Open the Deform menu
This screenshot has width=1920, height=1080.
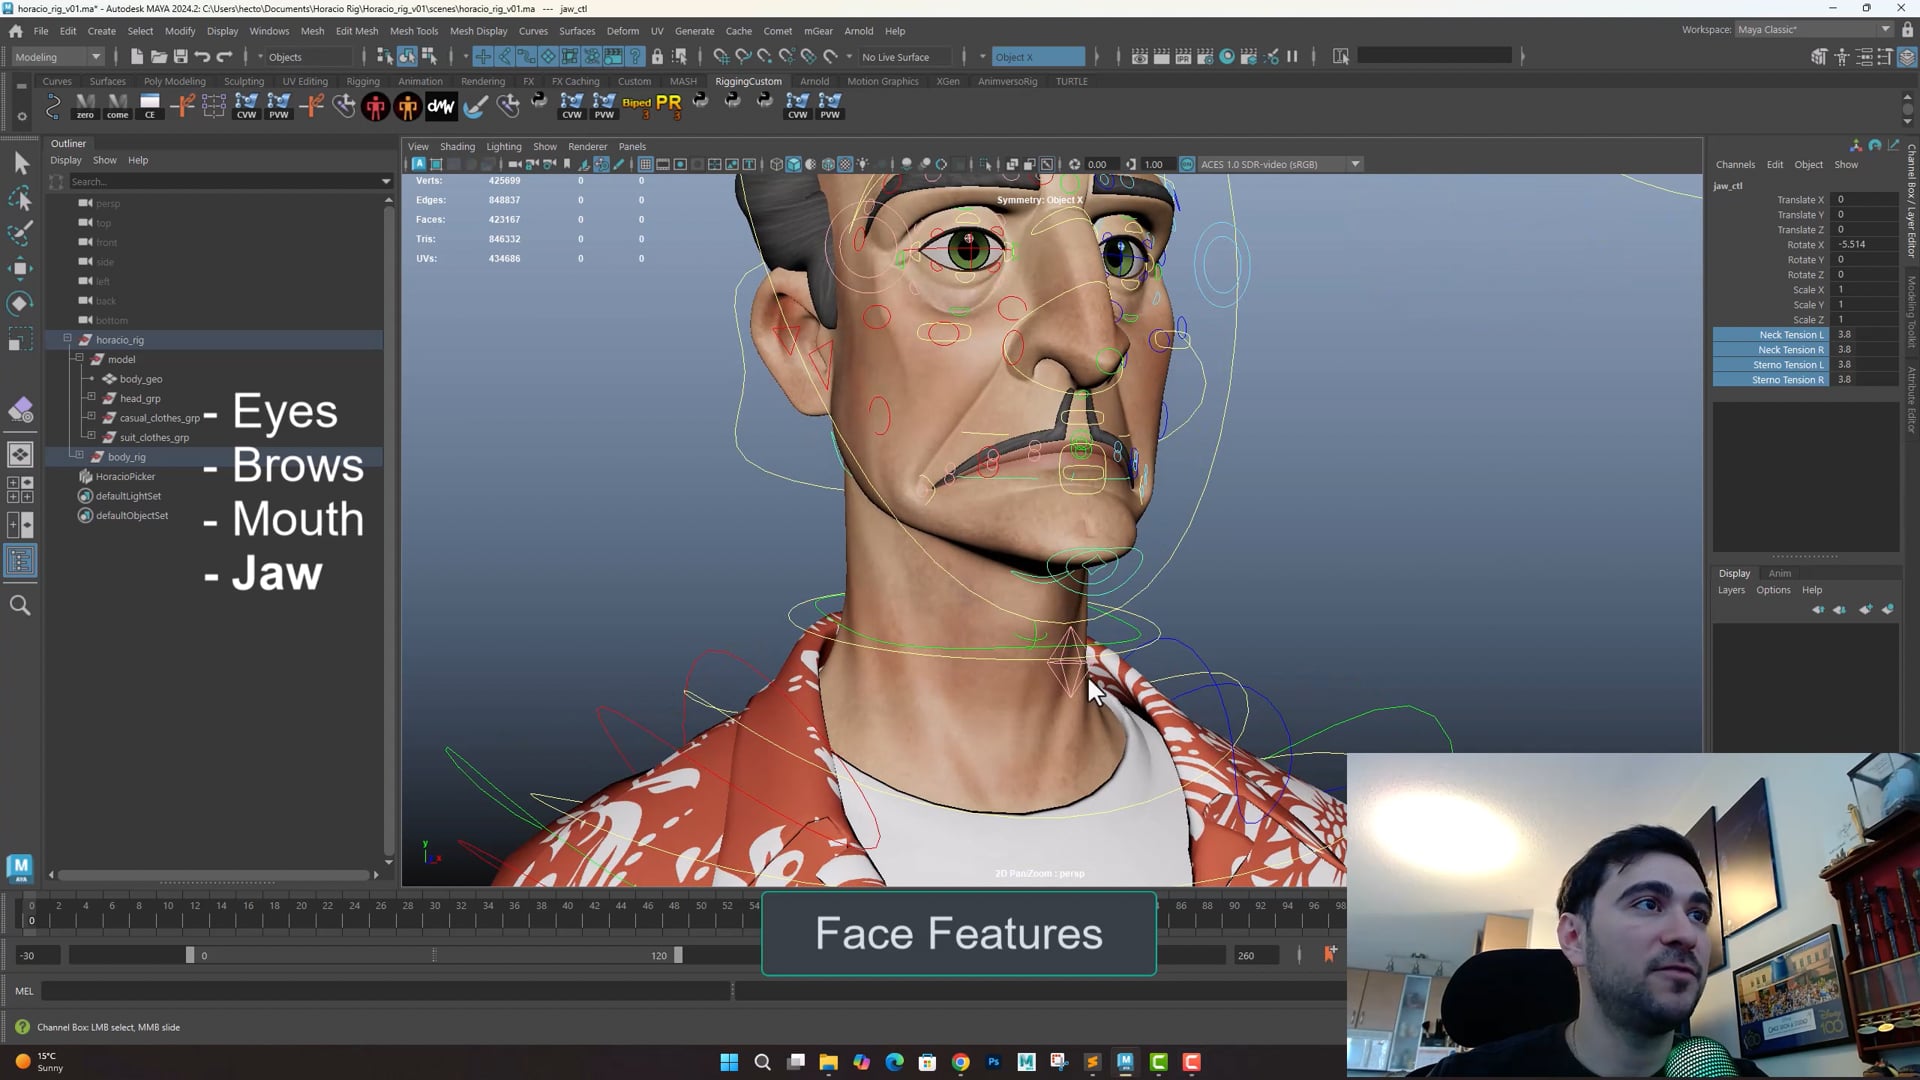tap(622, 31)
